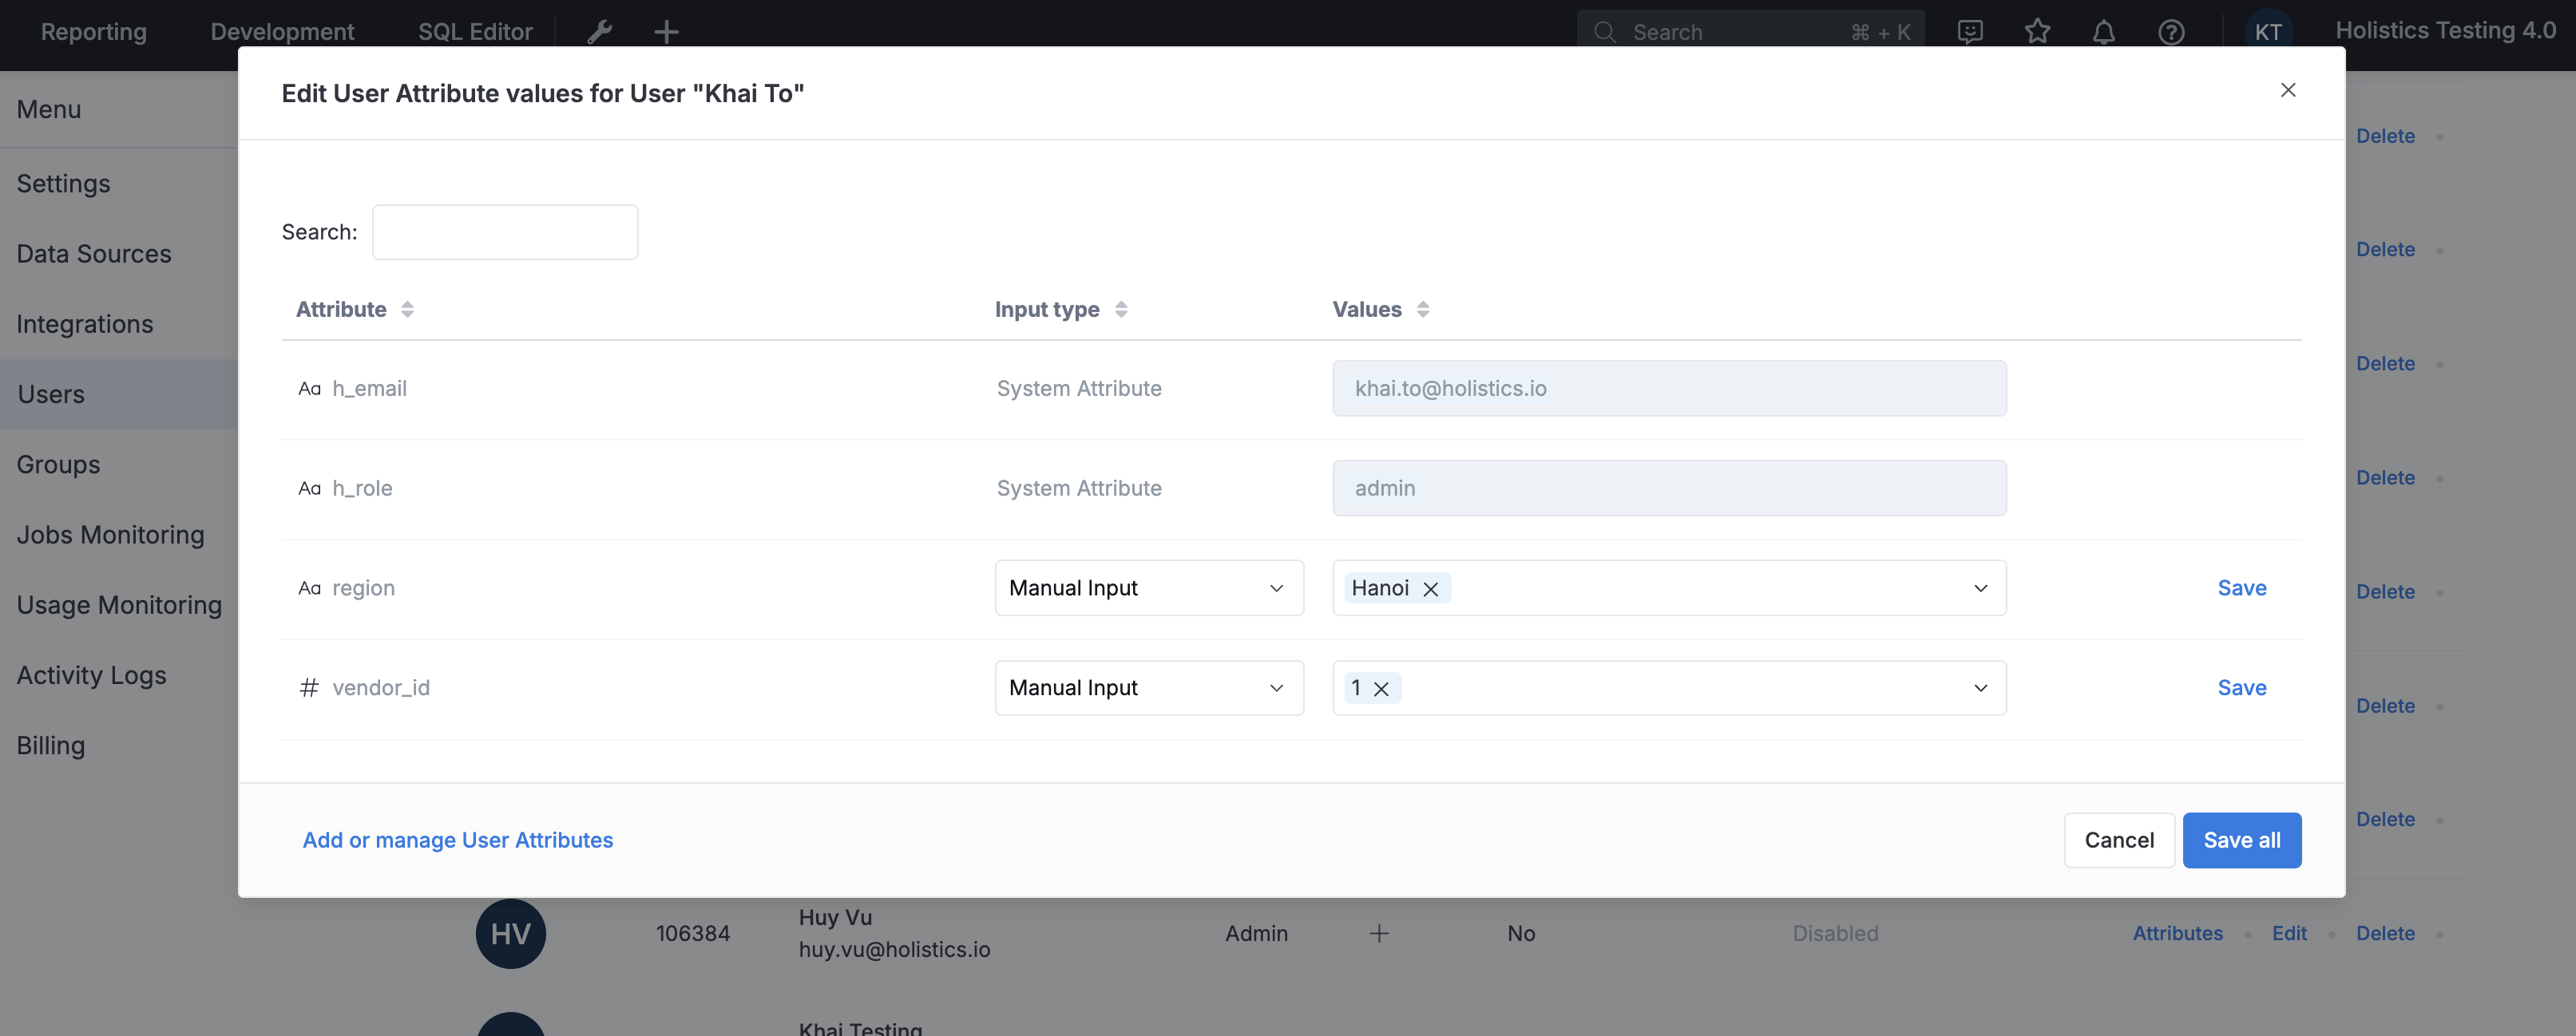Screen dimensions: 2576x1036
Task: Click the Cancel button
Action: point(2119,840)
